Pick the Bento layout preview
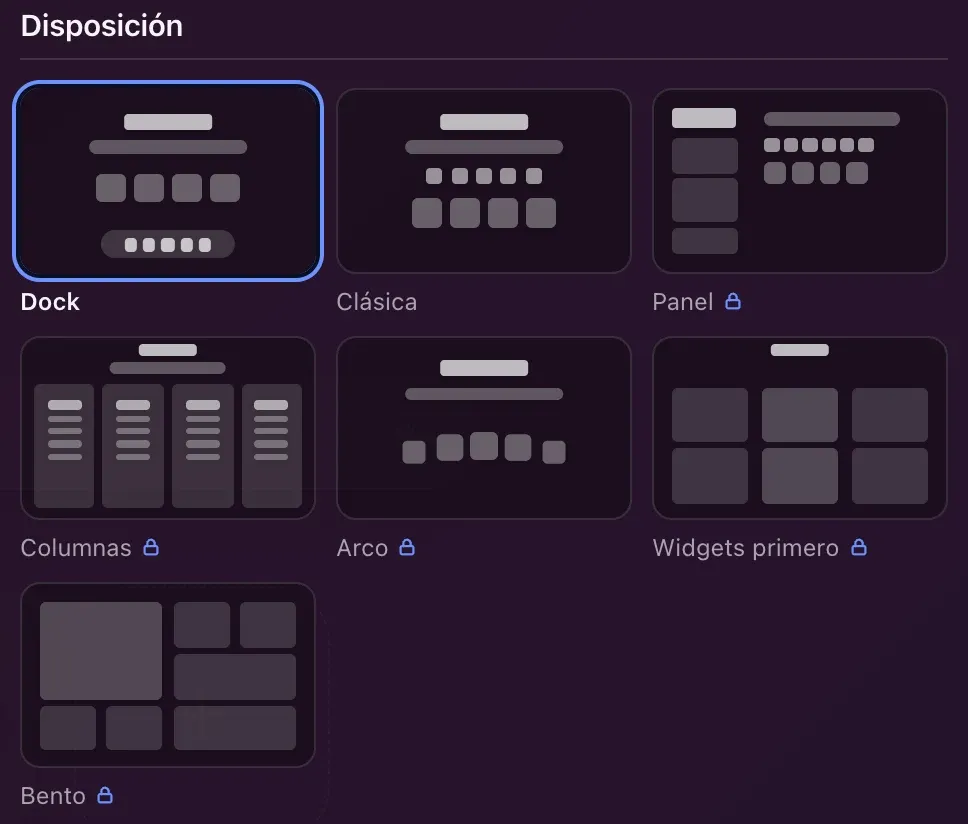This screenshot has height=824, width=968. pyautogui.click(x=168, y=675)
